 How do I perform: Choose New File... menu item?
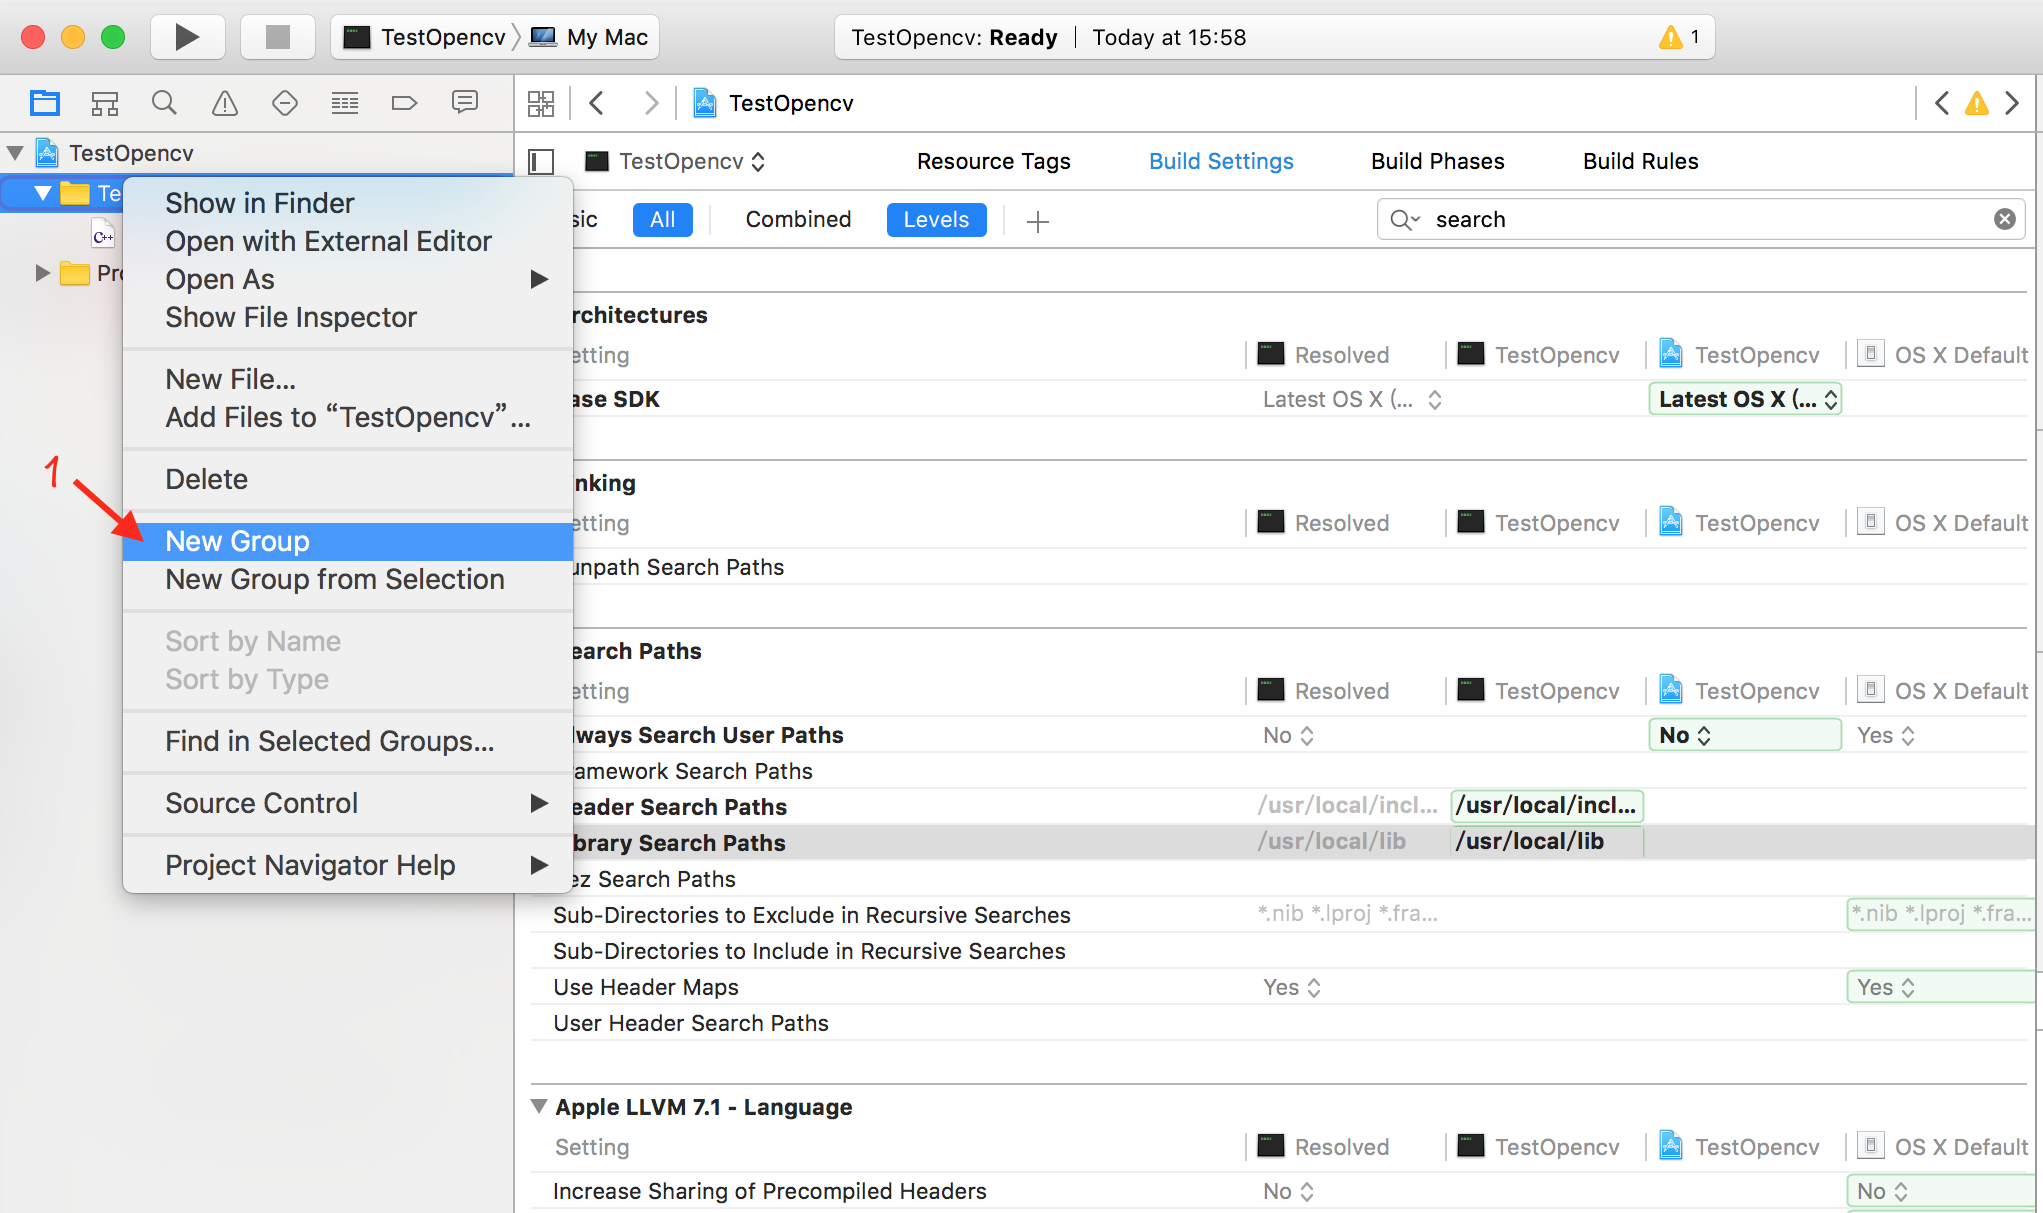348,379
